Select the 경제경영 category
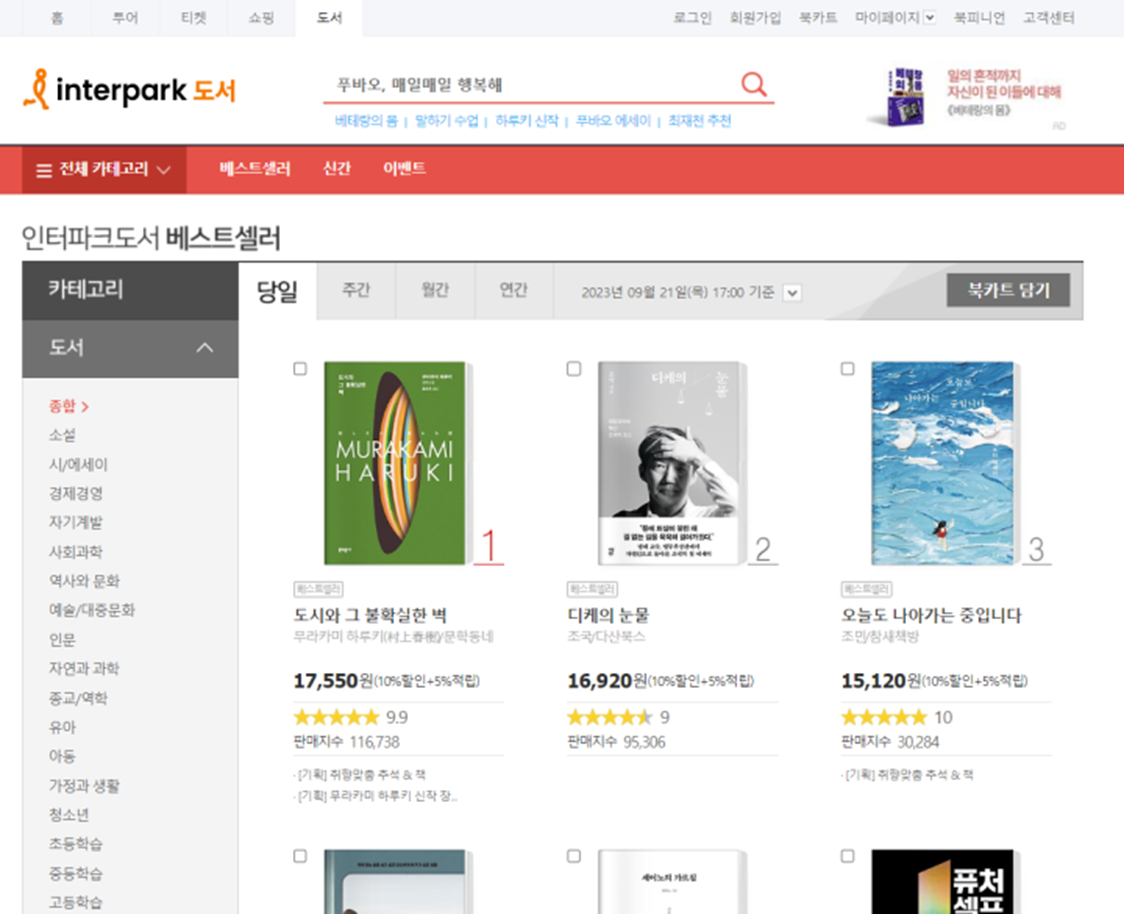The image size is (1124, 914). (76, 494)
